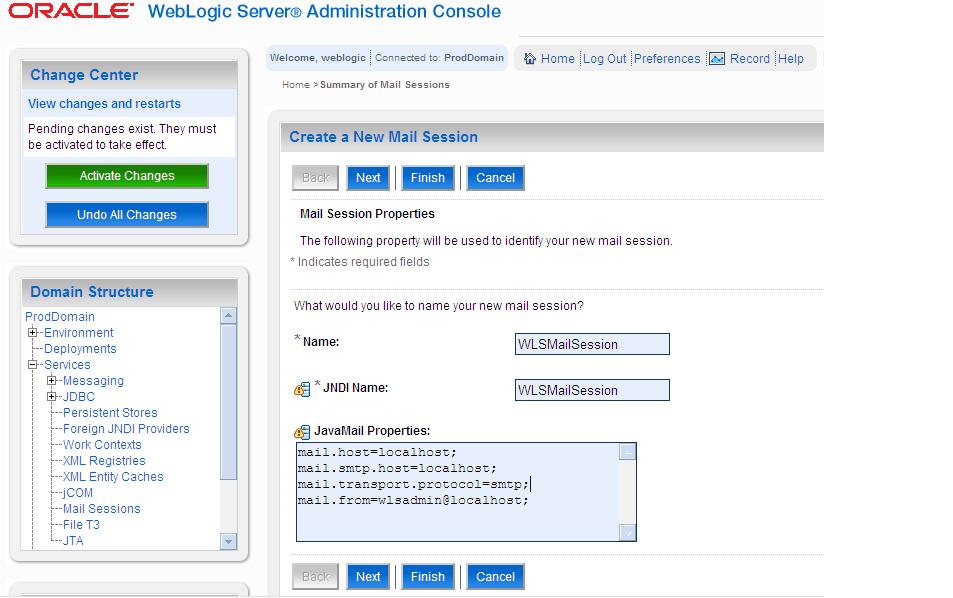Click the Change Center header
Viewport: 953px width, 598px height.
[x=129, y=75]
